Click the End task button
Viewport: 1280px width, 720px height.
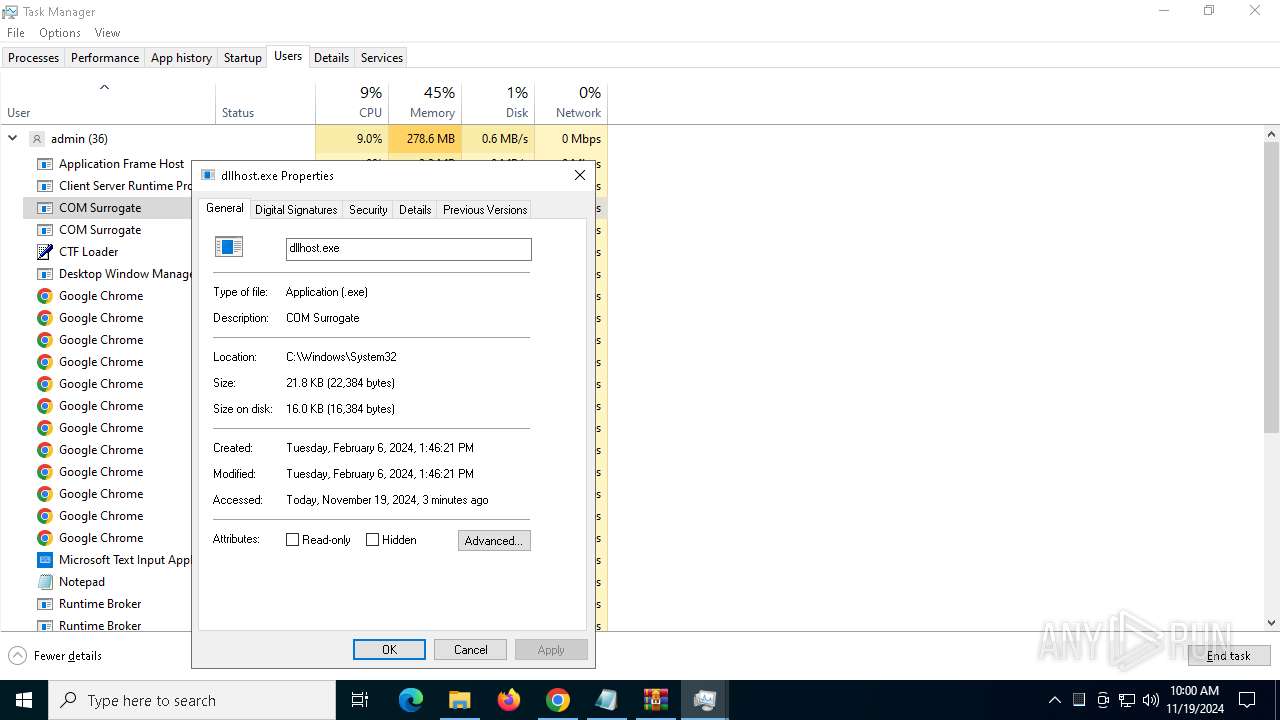[x=1228, y=656]
